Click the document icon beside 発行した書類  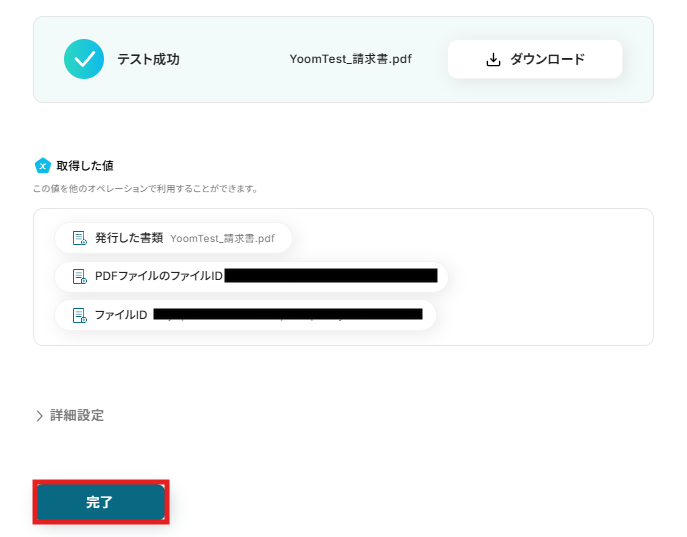(79, 238)
